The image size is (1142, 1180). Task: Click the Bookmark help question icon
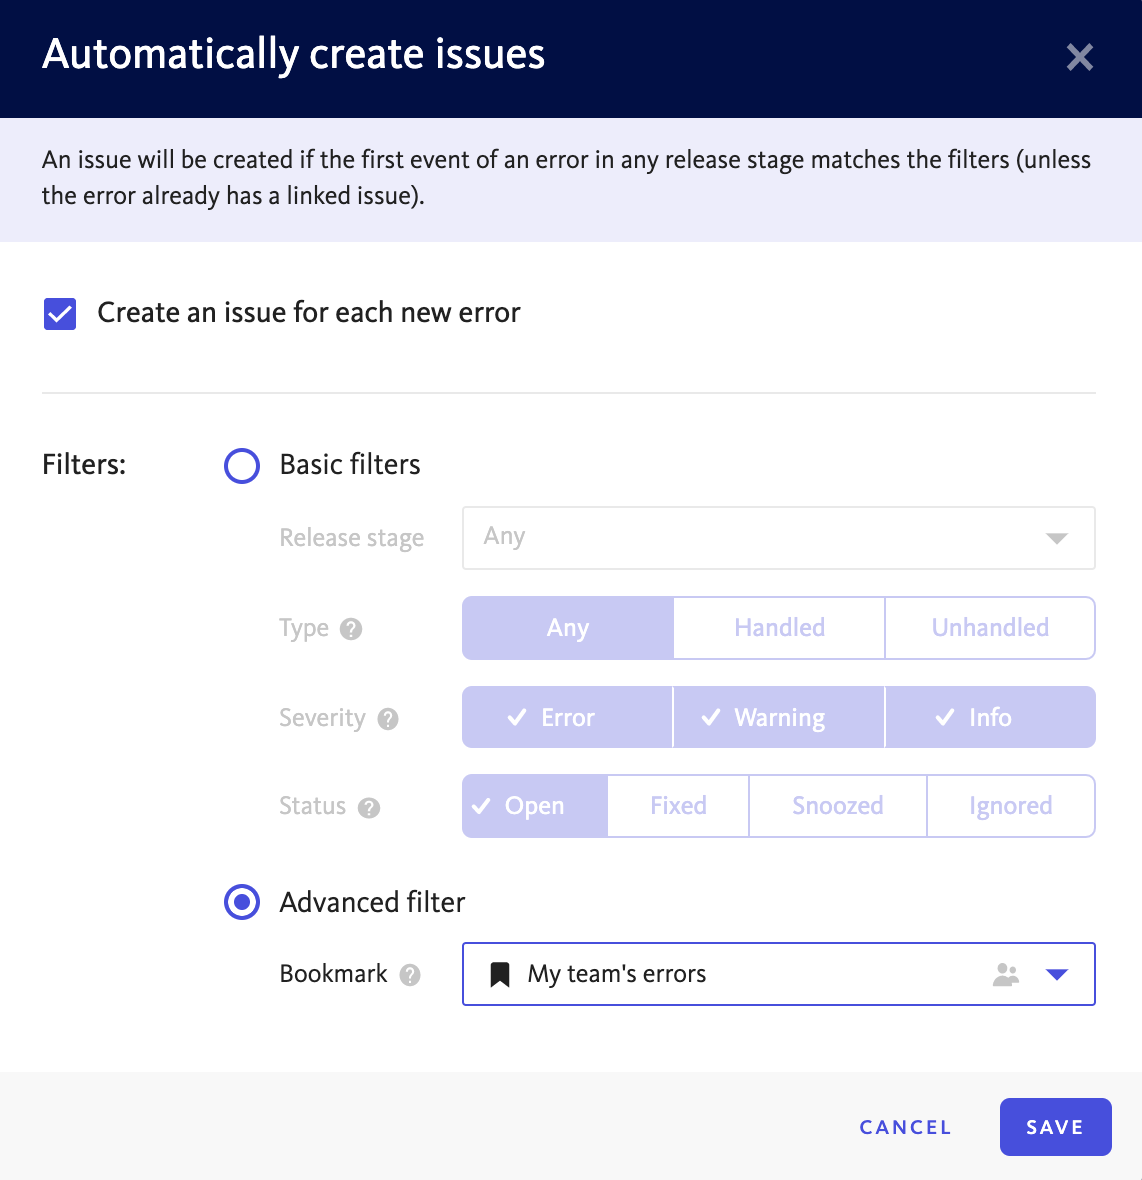coord(409,975)
